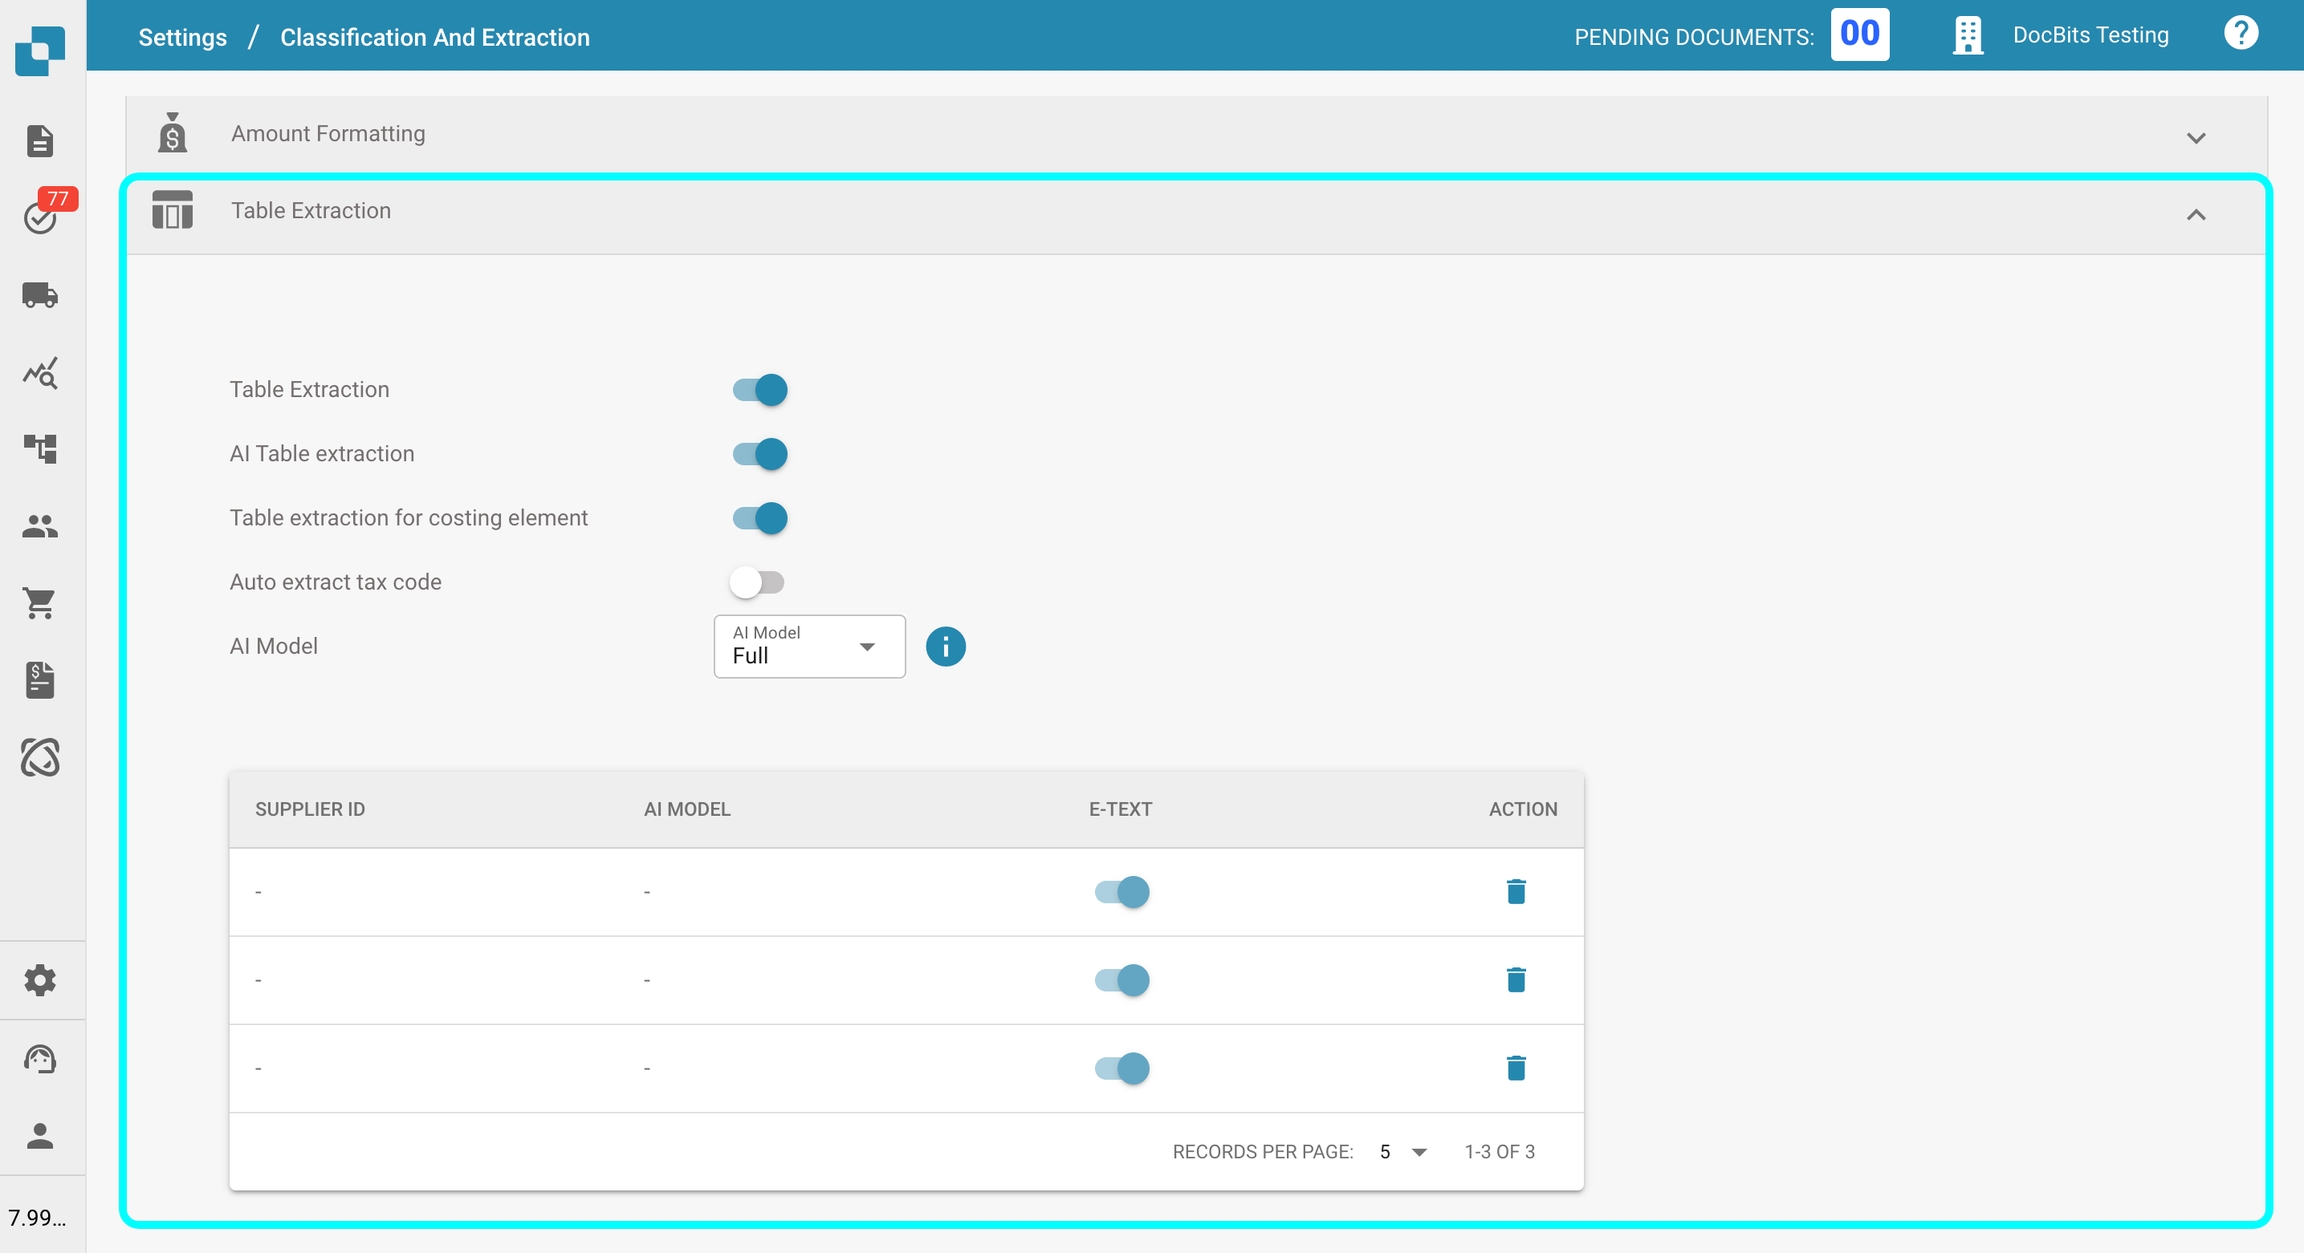Disable the Table Extraction toggle
This screenshot has height=1253, width=2304.
(760, 390)
